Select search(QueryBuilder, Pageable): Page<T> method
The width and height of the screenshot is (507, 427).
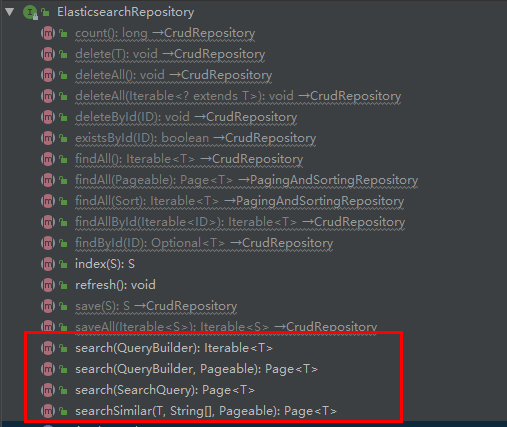(x=196, y=369)
